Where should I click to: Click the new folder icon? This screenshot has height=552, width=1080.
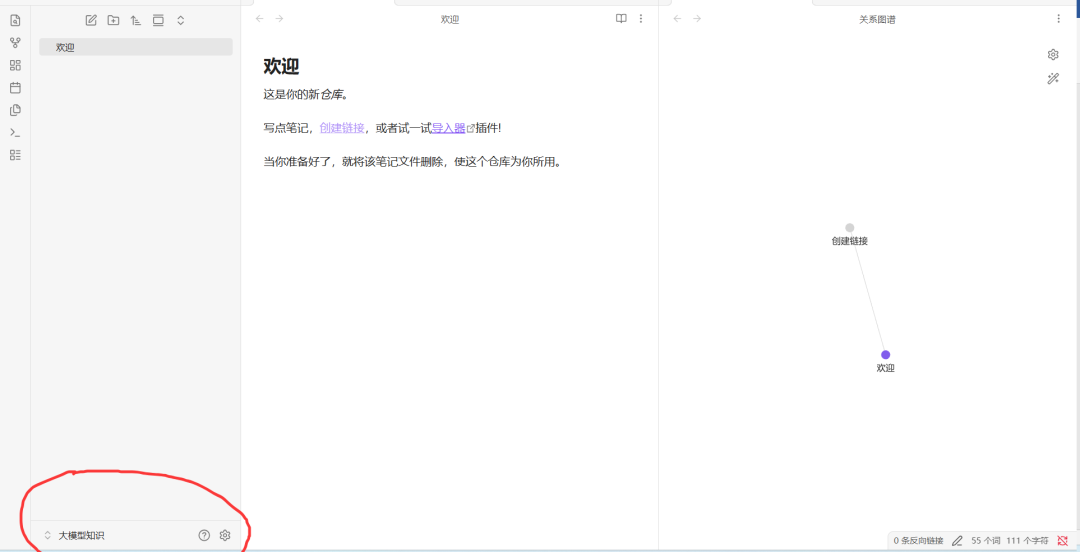click(x=114, y=20)
